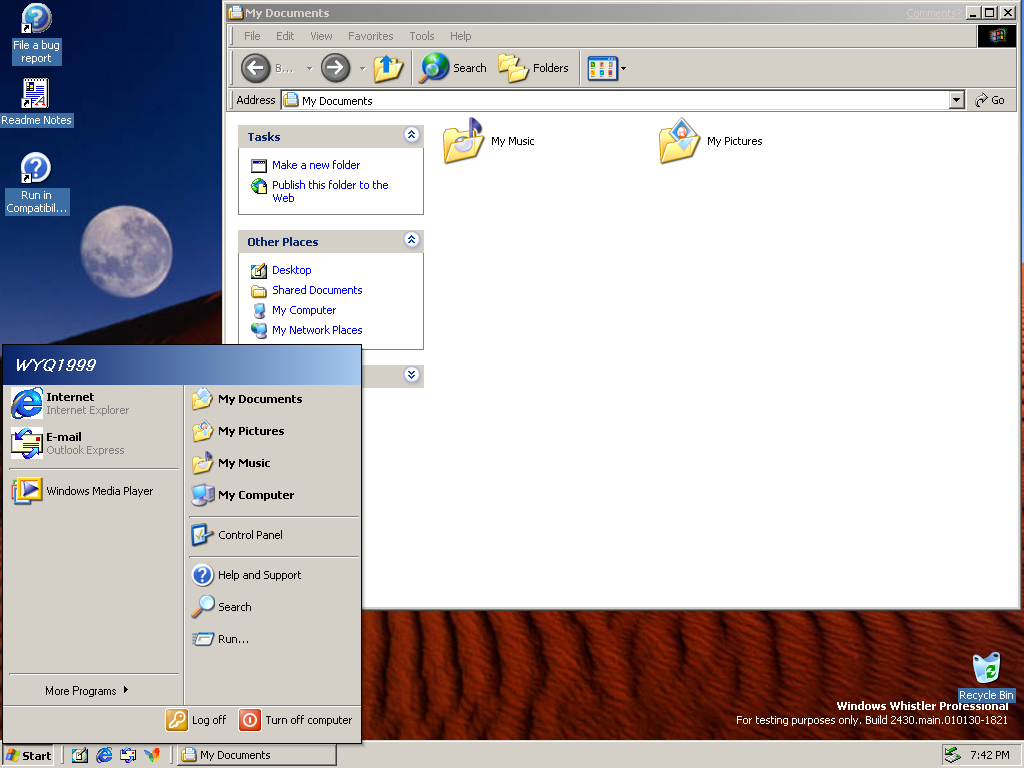Open the Views dropdown in toolbar

pyautogui.click(x=607, y=68)
